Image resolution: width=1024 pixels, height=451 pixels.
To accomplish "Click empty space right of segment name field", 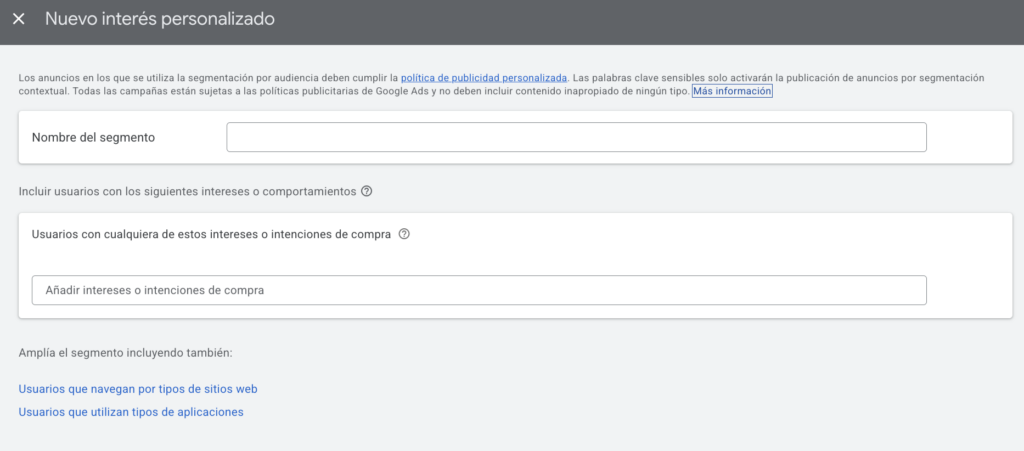I will [x=968, y=137].
